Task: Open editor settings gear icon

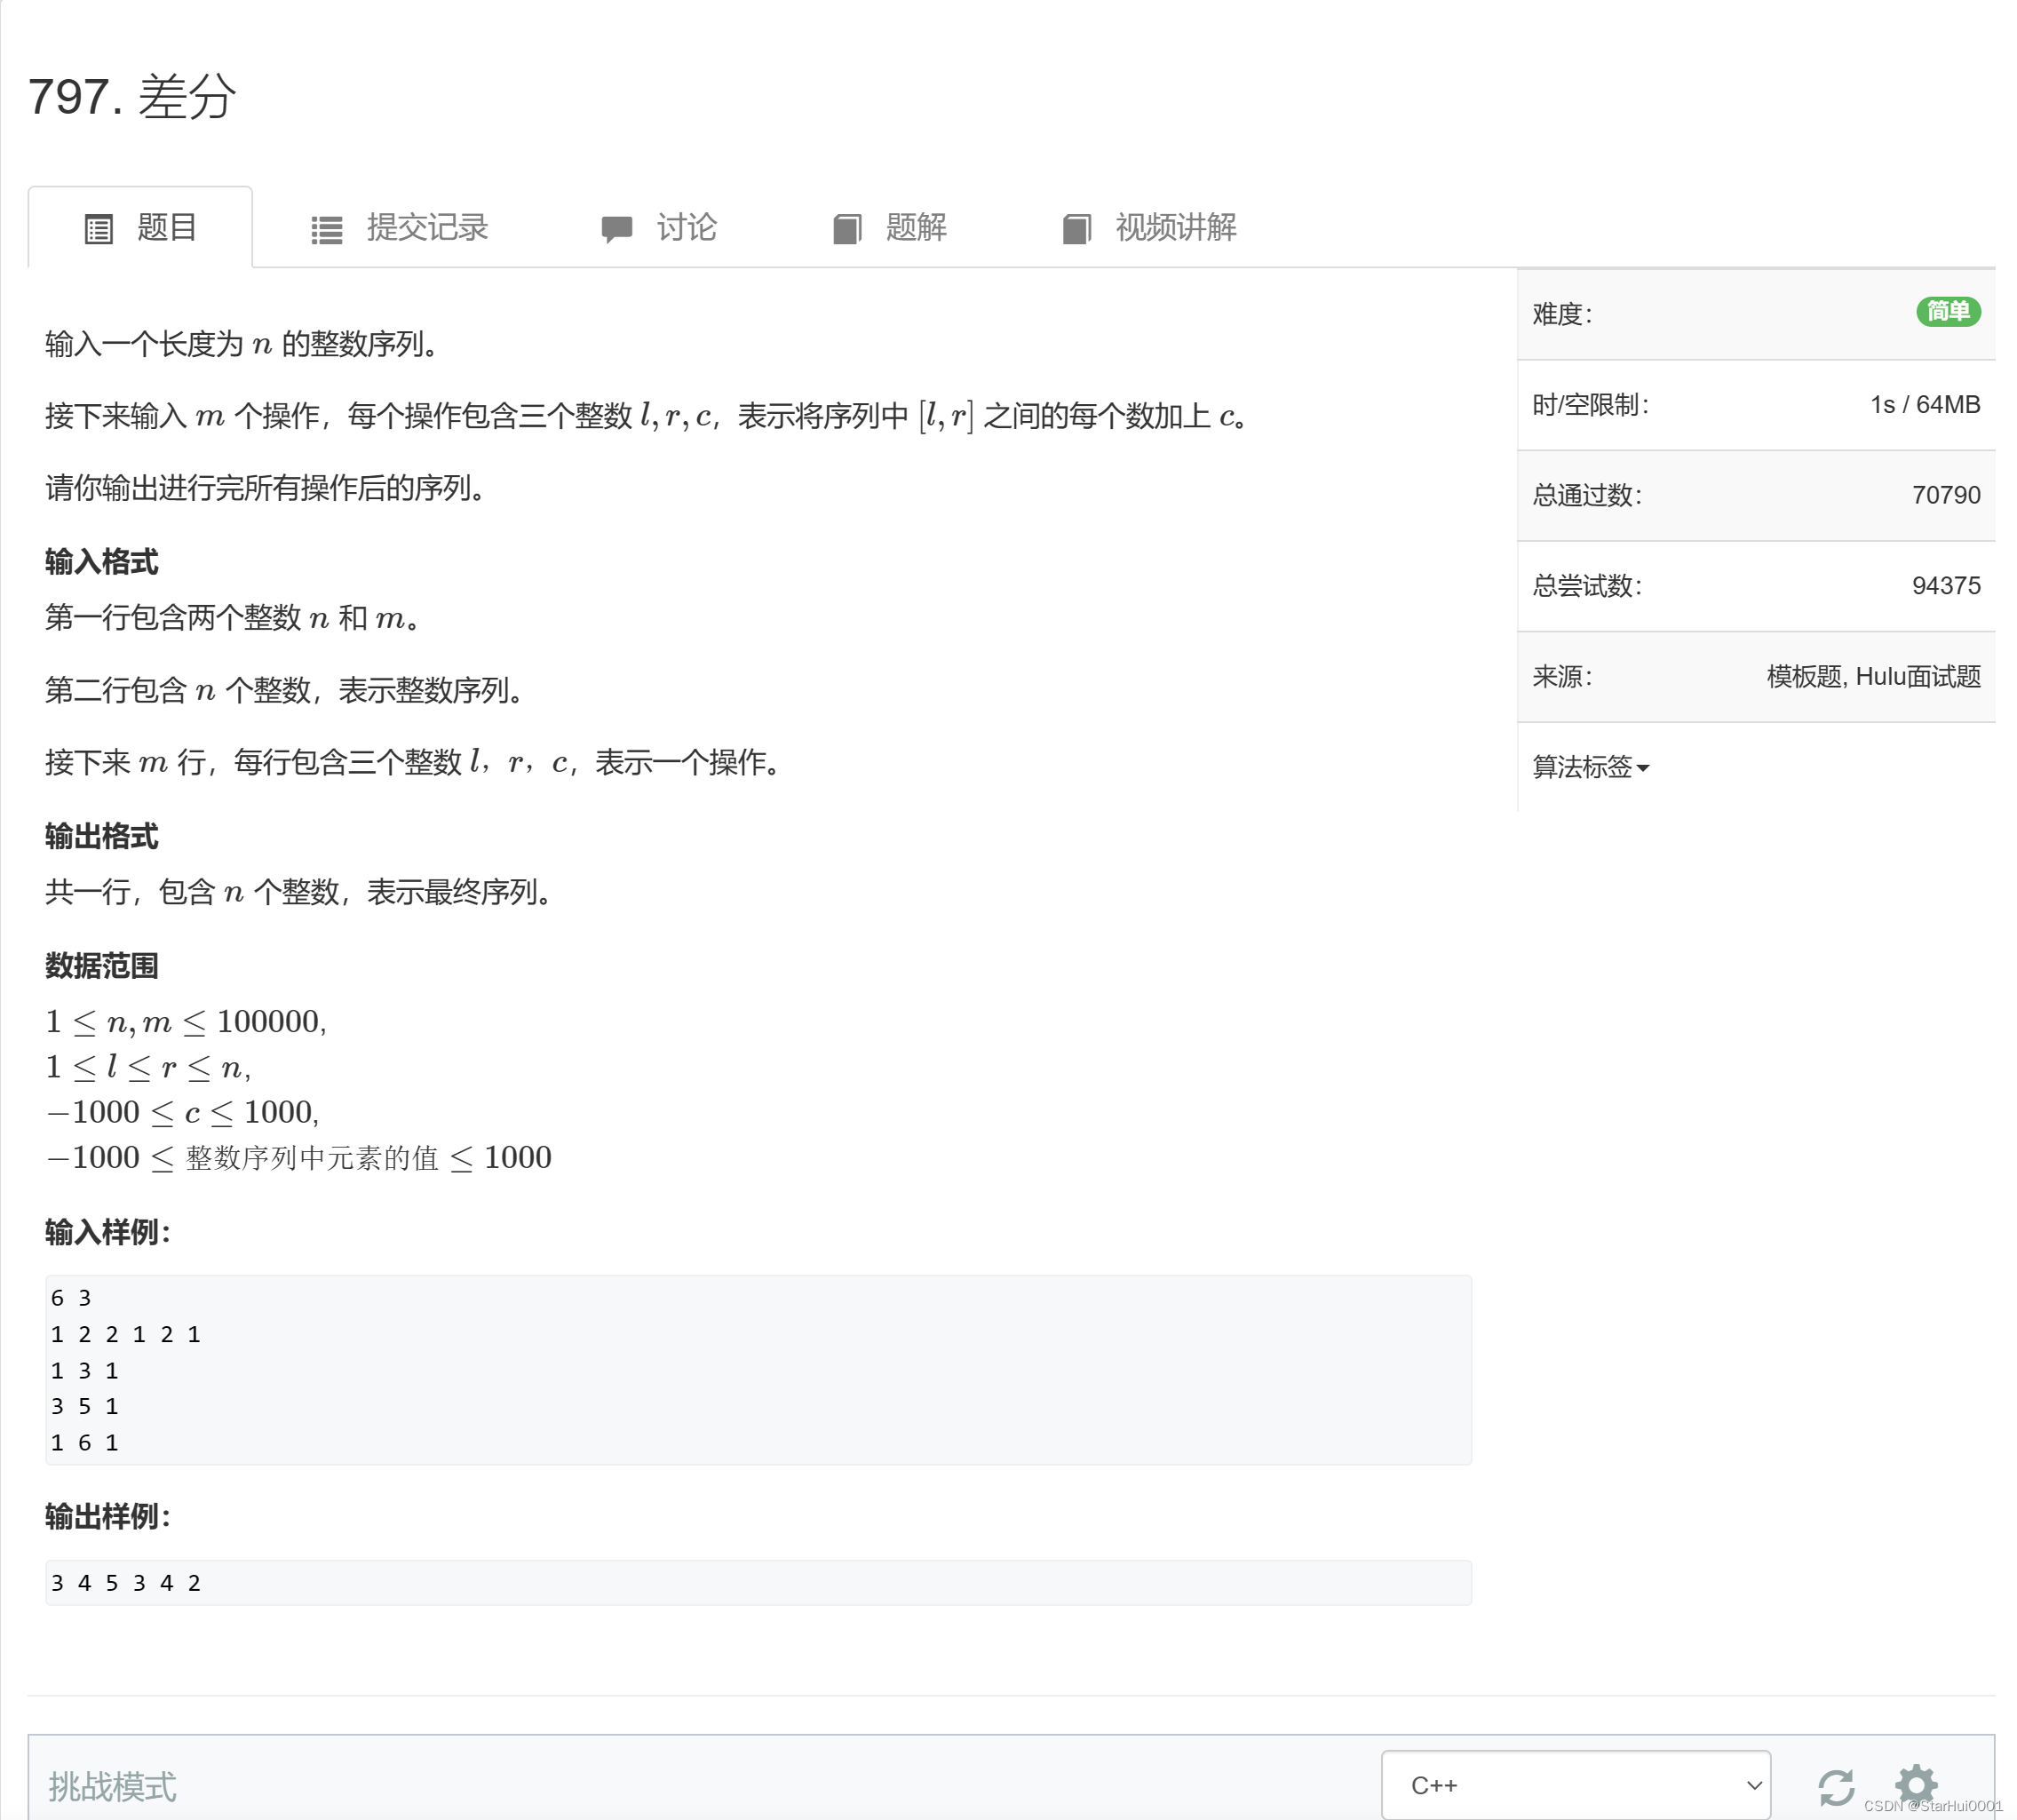Action: pos(1915,1784)
